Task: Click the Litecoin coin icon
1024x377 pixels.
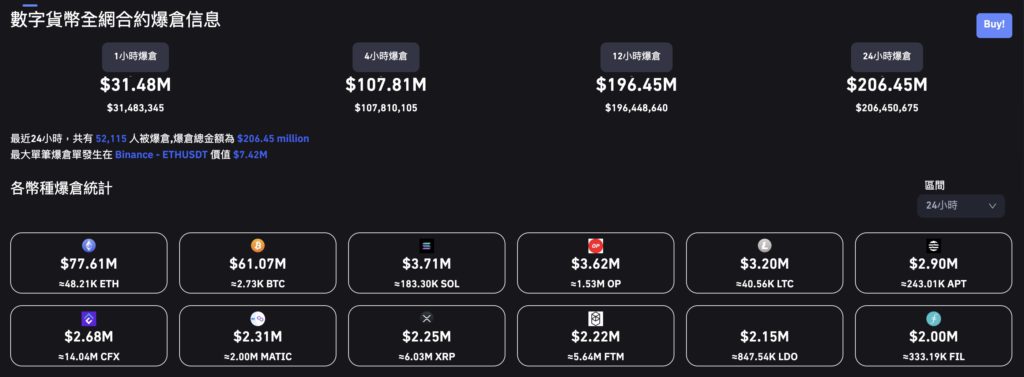Action: tap(765, 246)
